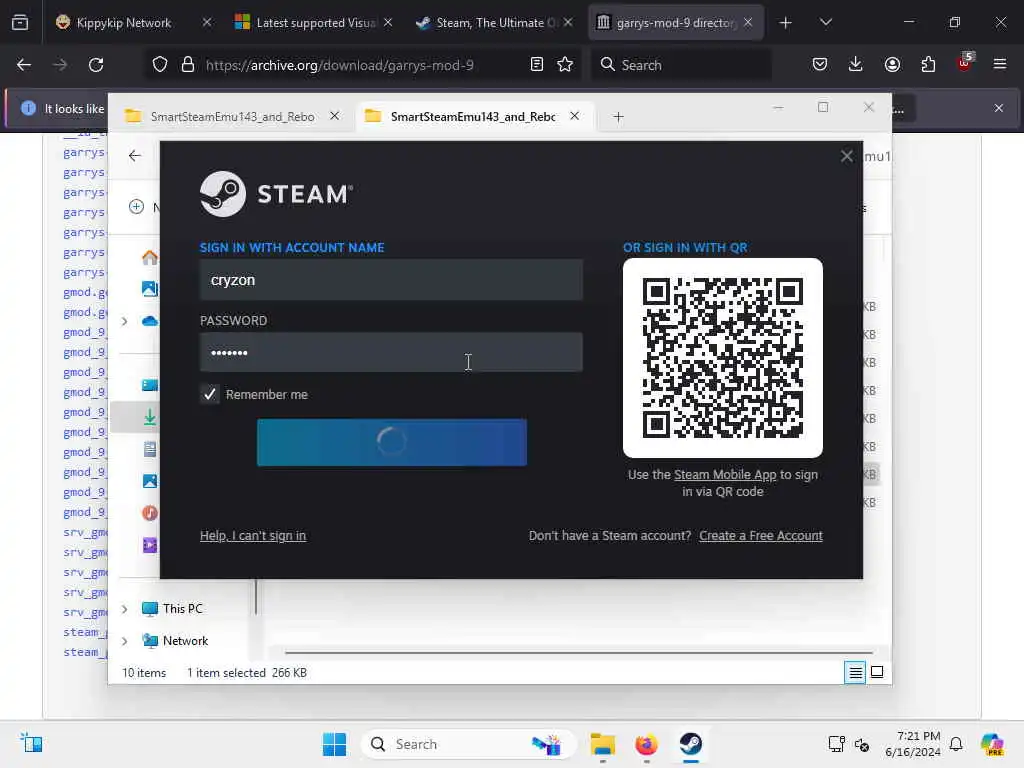Reload the archive.org page
The width and height of the screenshot is (1024, 768).
tap(96, 65)
